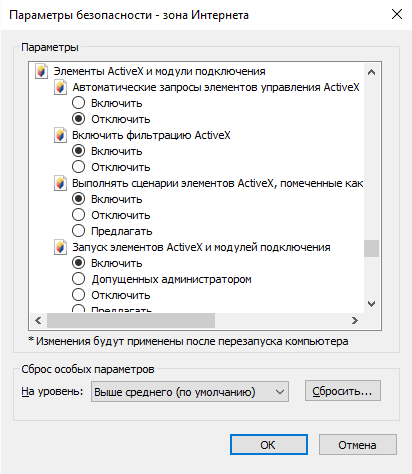Select 'Отключить' under Включить фильтрацию ActiveX
Viewport: 412px width, 474px height.
tap(78, 167)
